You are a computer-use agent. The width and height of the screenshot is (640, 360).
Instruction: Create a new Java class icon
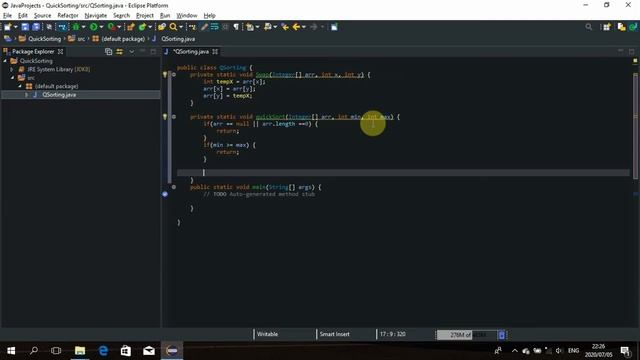[x=142, y=27]
